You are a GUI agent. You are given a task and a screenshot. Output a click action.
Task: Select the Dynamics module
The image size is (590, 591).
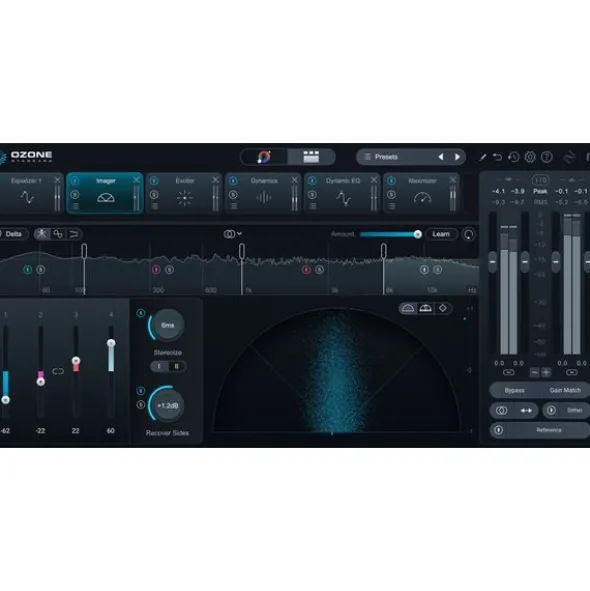pyautogui.click(x=263, y=193)
